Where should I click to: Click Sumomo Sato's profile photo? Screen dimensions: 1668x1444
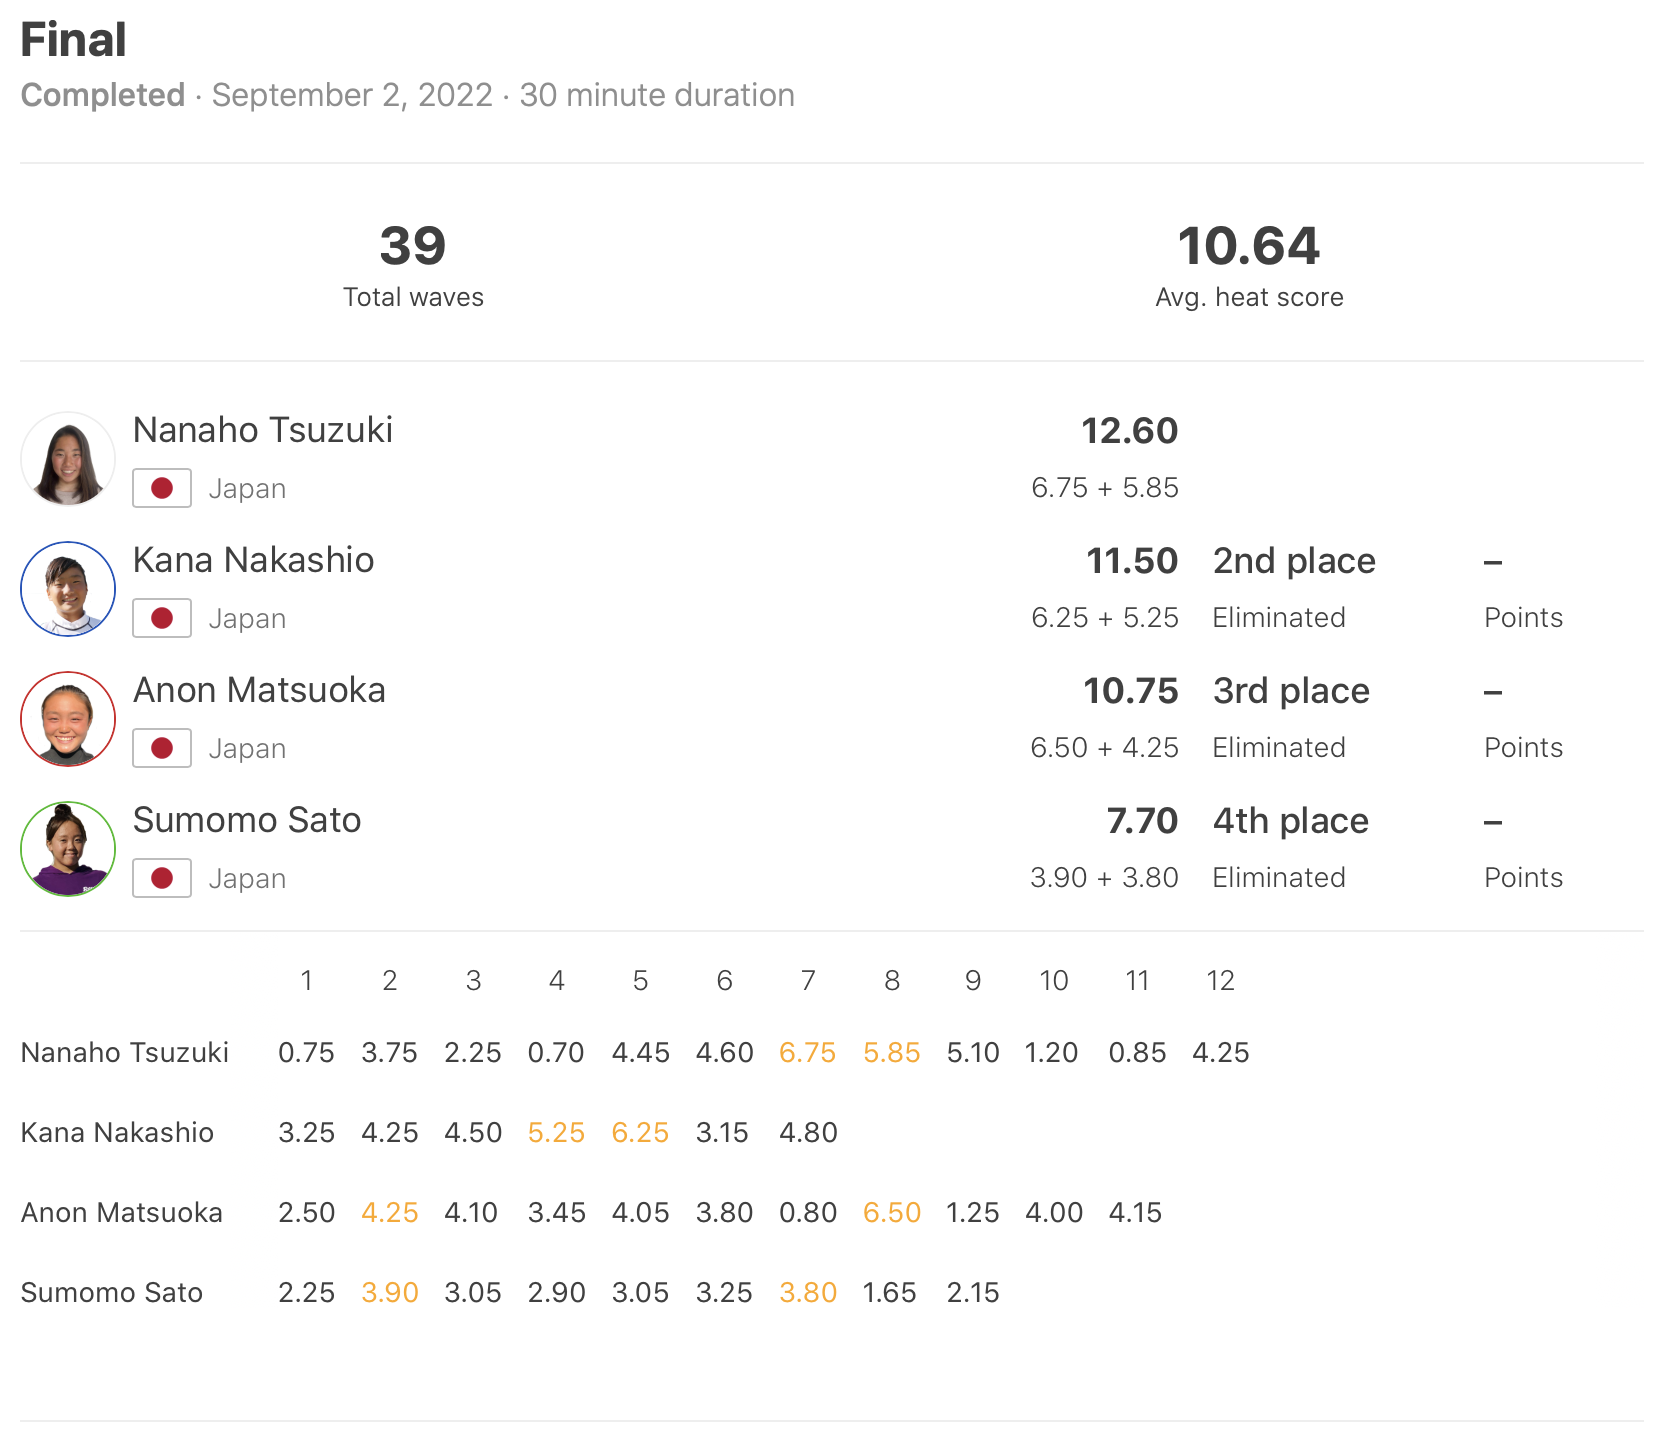(x=68, y=849)
